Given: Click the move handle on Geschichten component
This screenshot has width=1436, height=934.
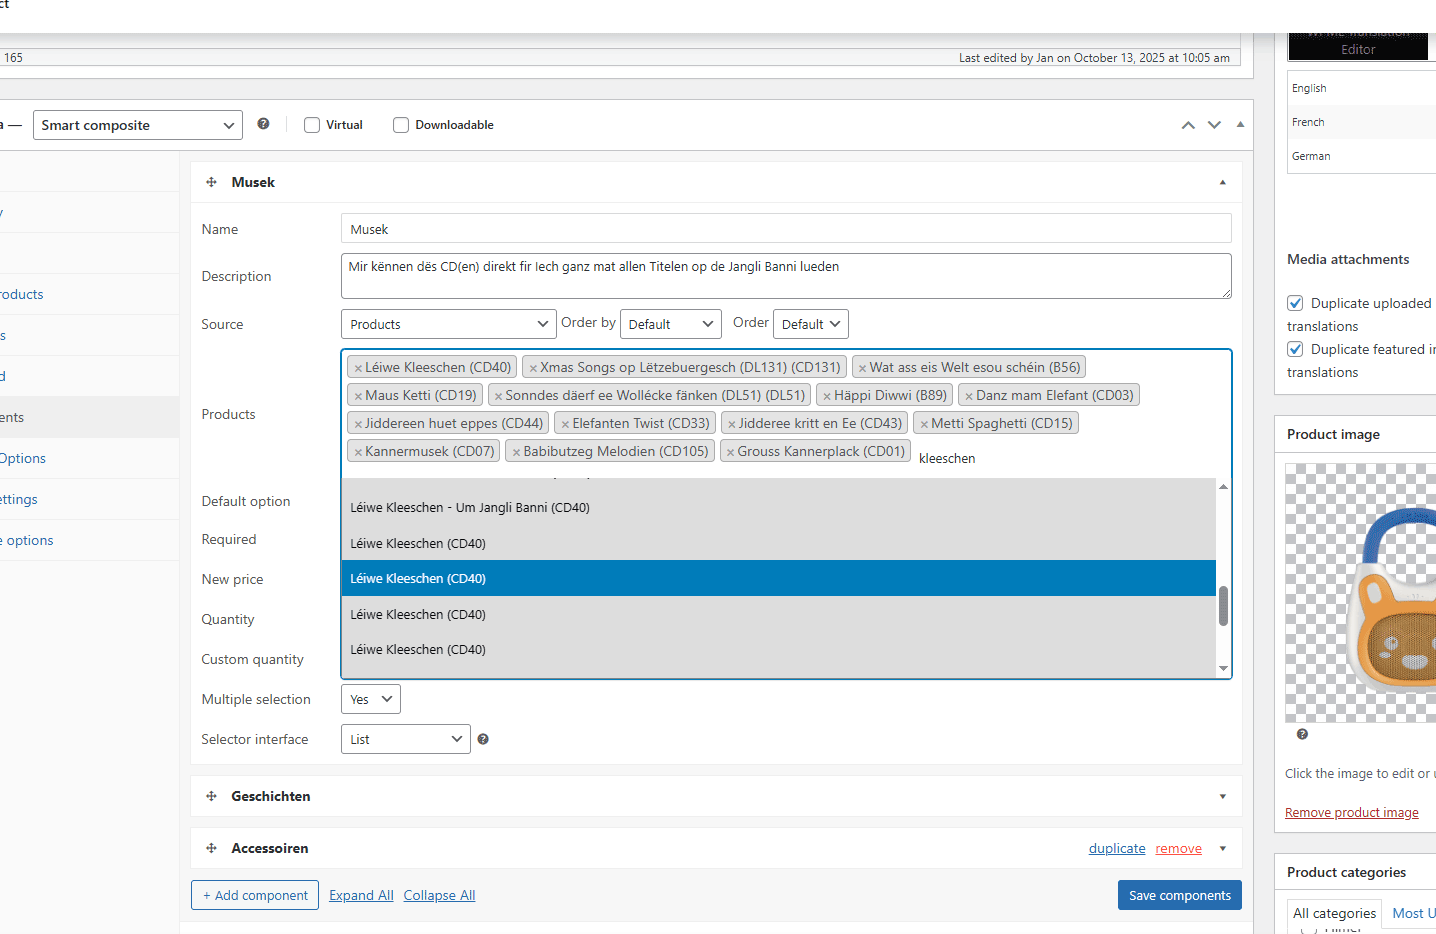Looking at the screenshot, I should (x=211, y=796).
